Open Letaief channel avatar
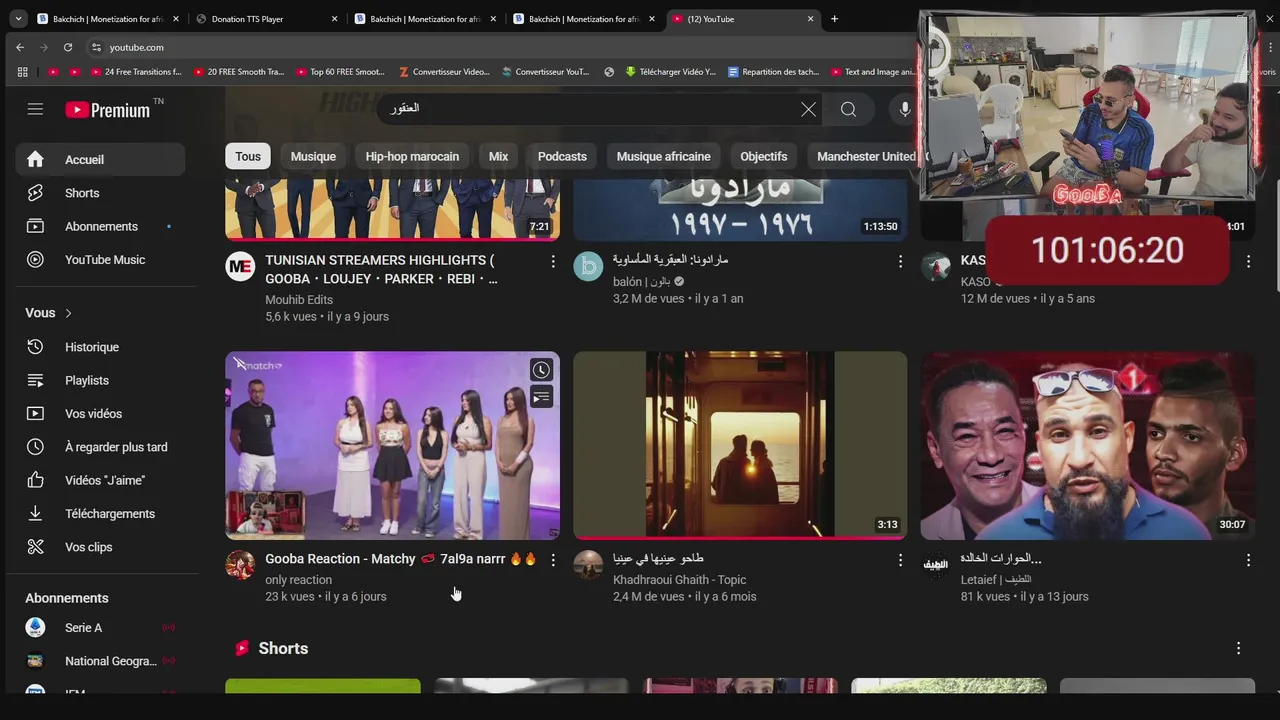This screenshot has width=1280, height=720. [x=936, y=565]
